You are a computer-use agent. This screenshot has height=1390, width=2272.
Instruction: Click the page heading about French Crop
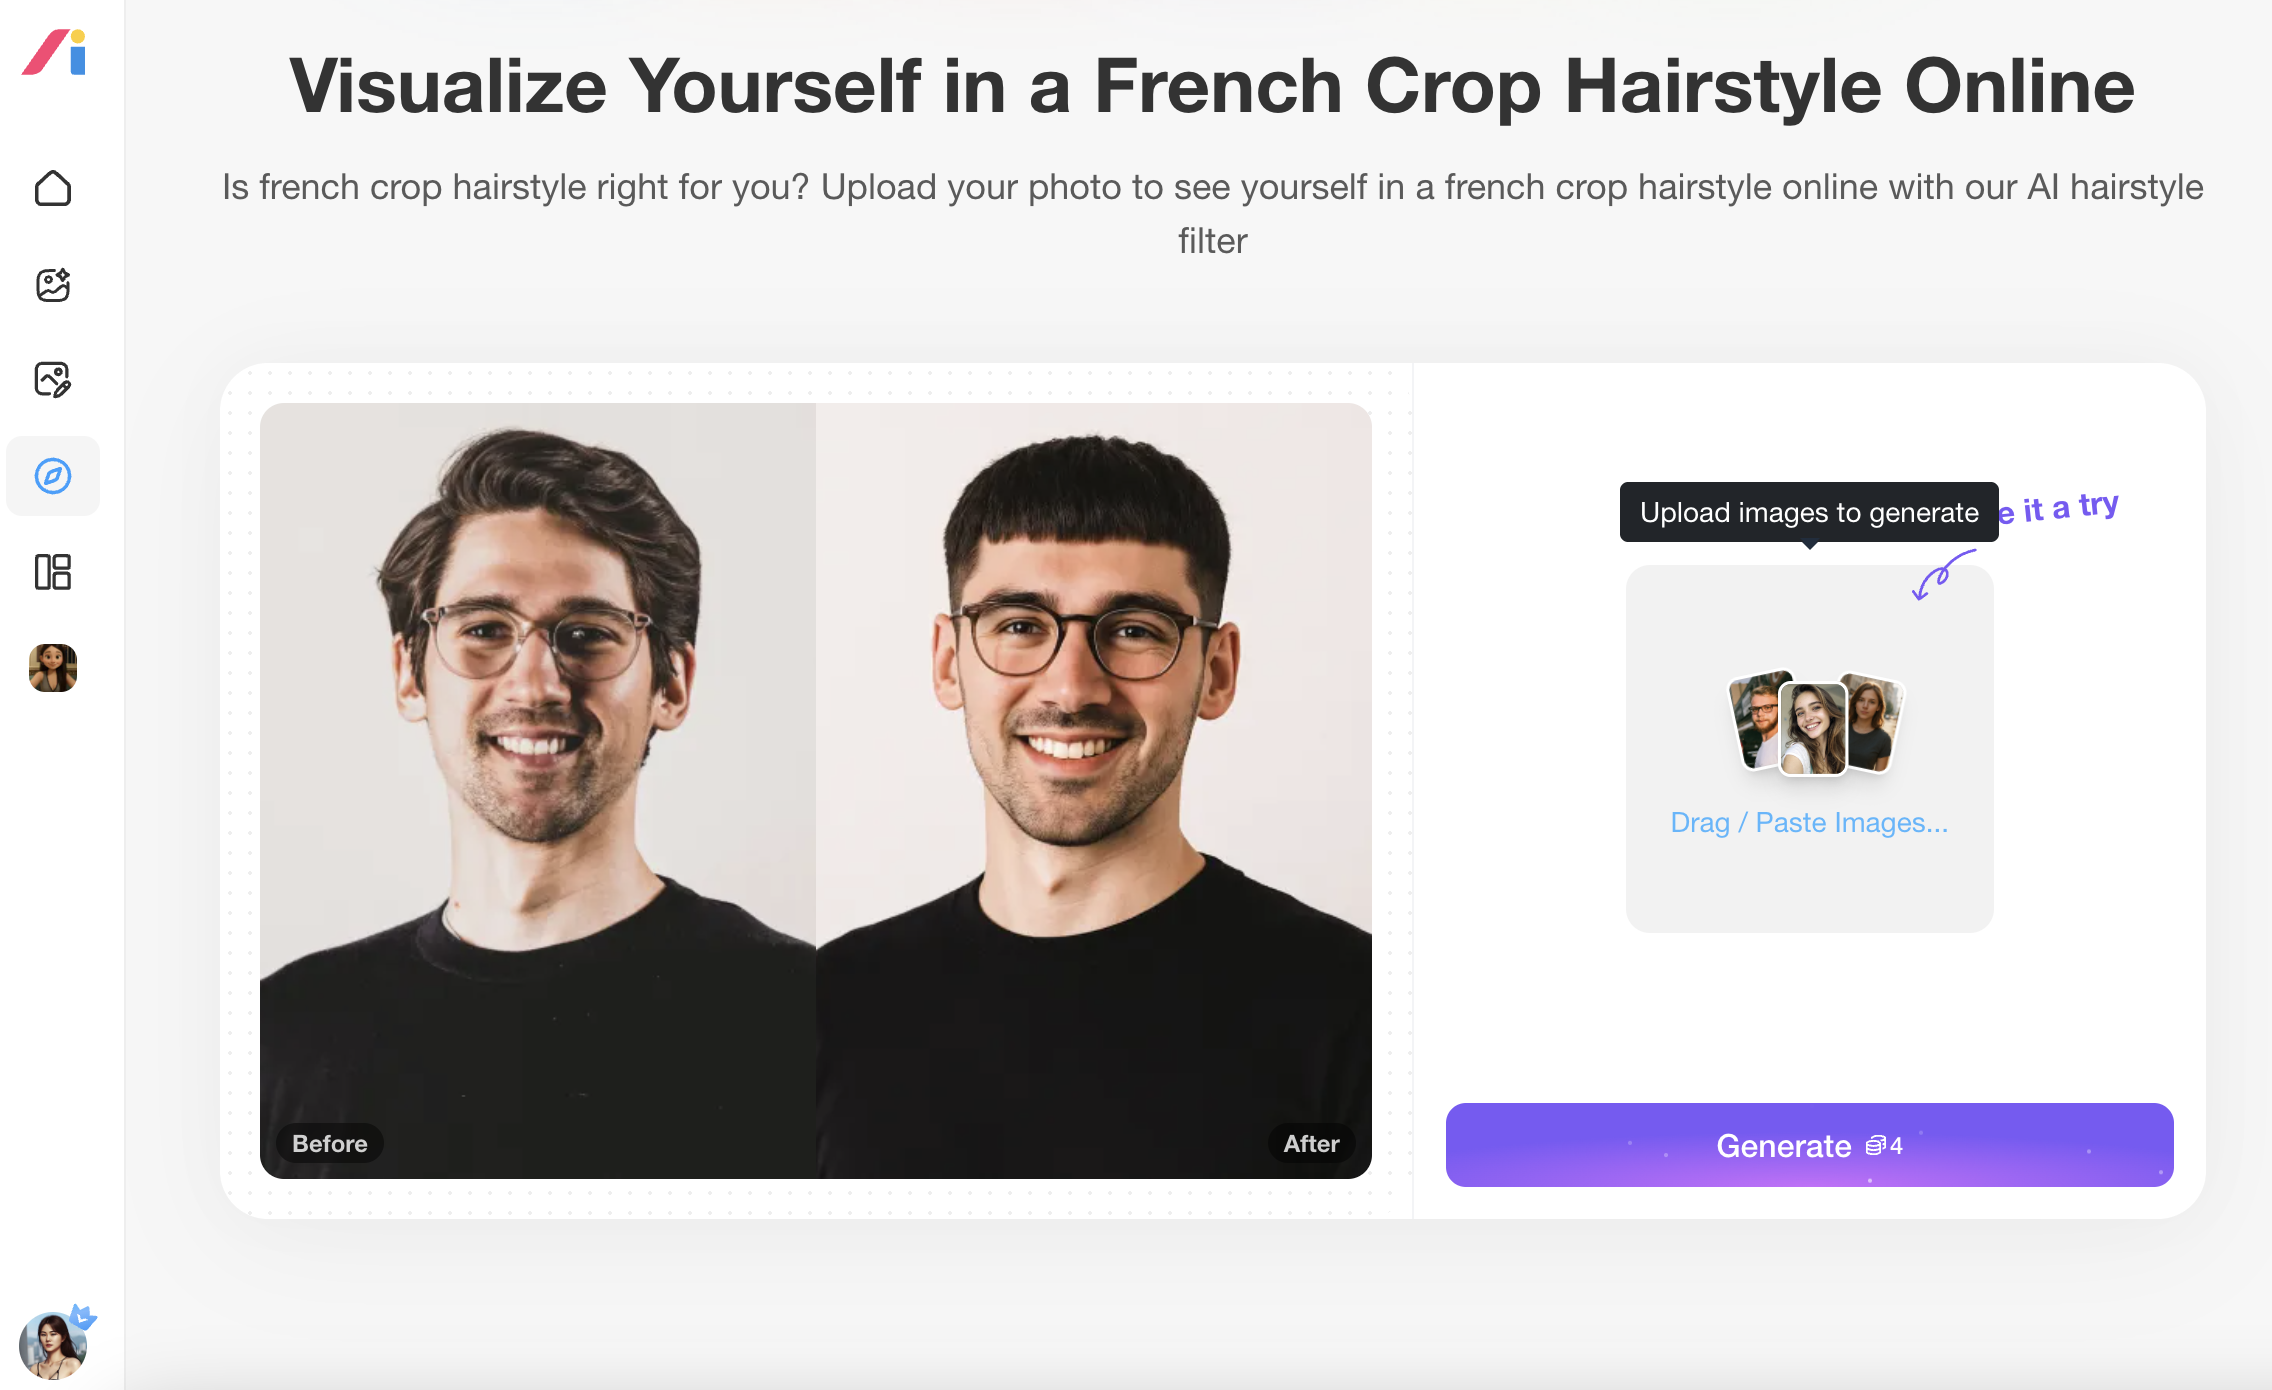(x=1212, y=87)
